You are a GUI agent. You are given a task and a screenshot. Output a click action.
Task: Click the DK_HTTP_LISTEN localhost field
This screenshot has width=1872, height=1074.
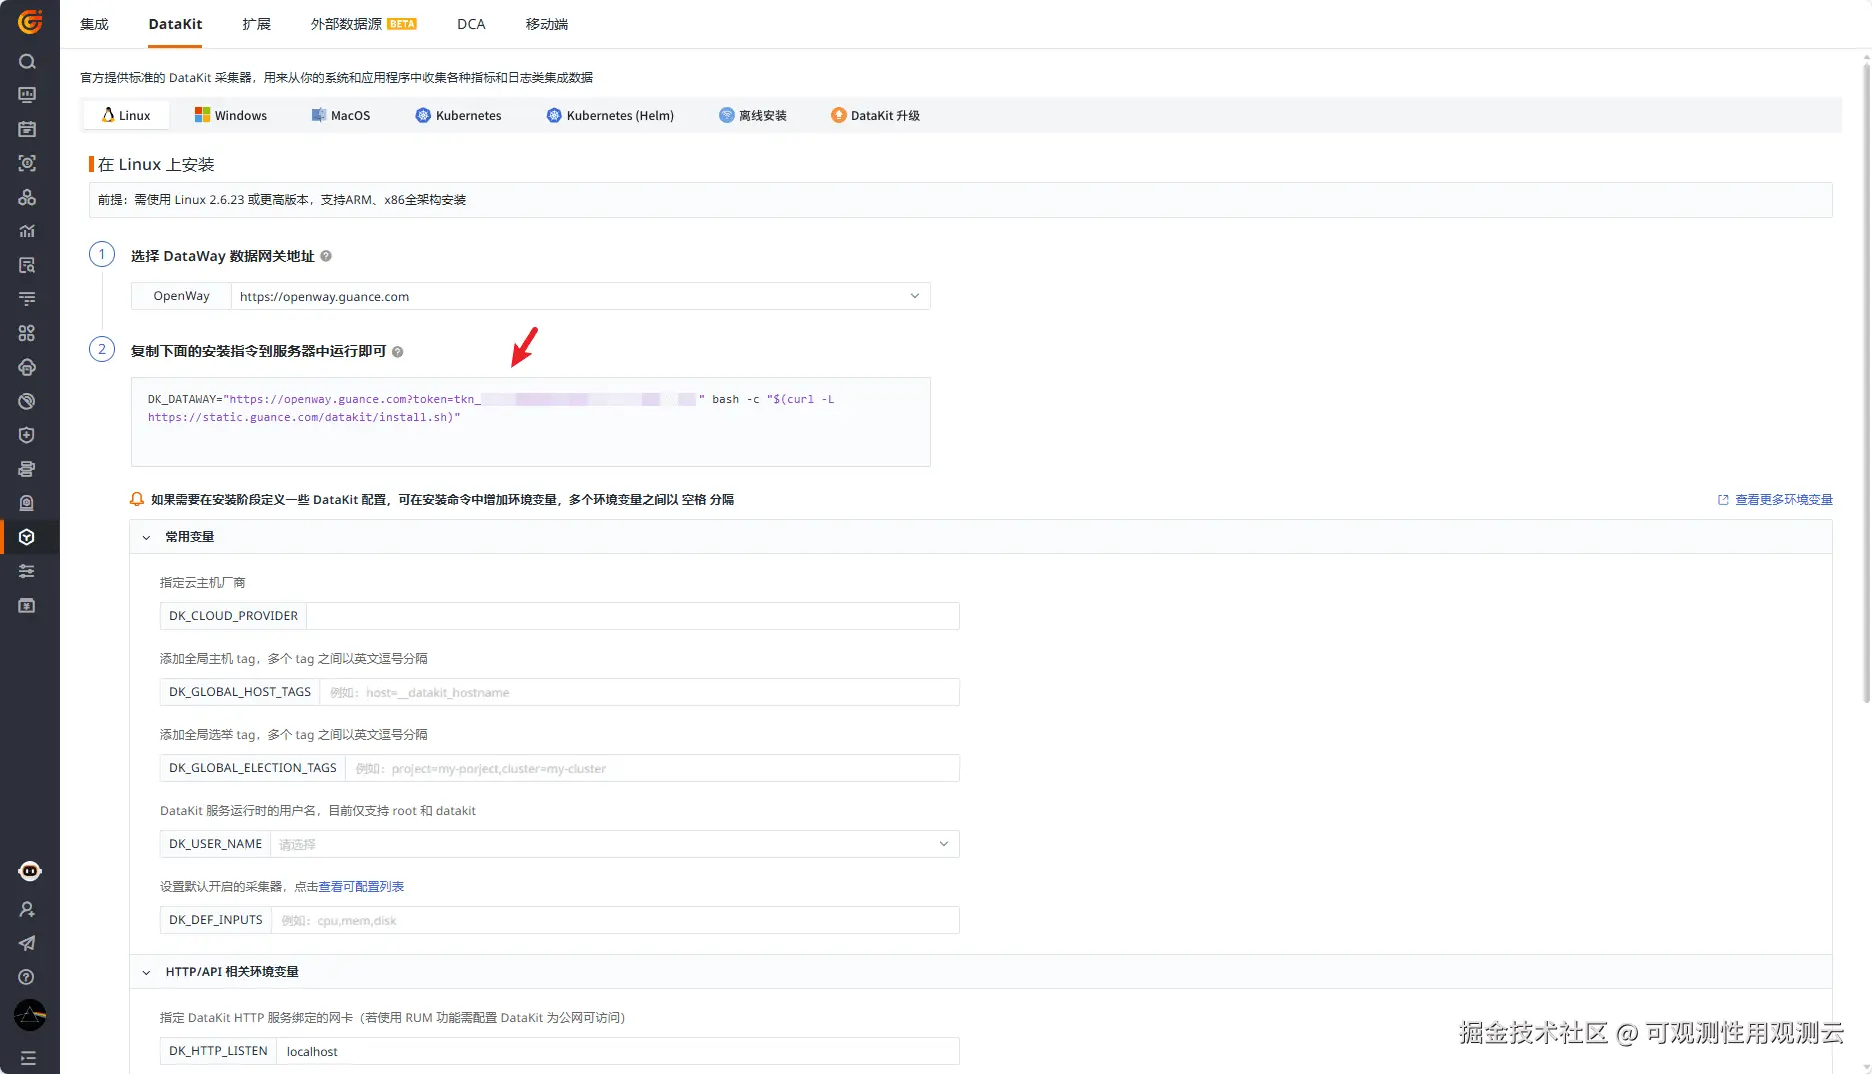[617, 1051]
